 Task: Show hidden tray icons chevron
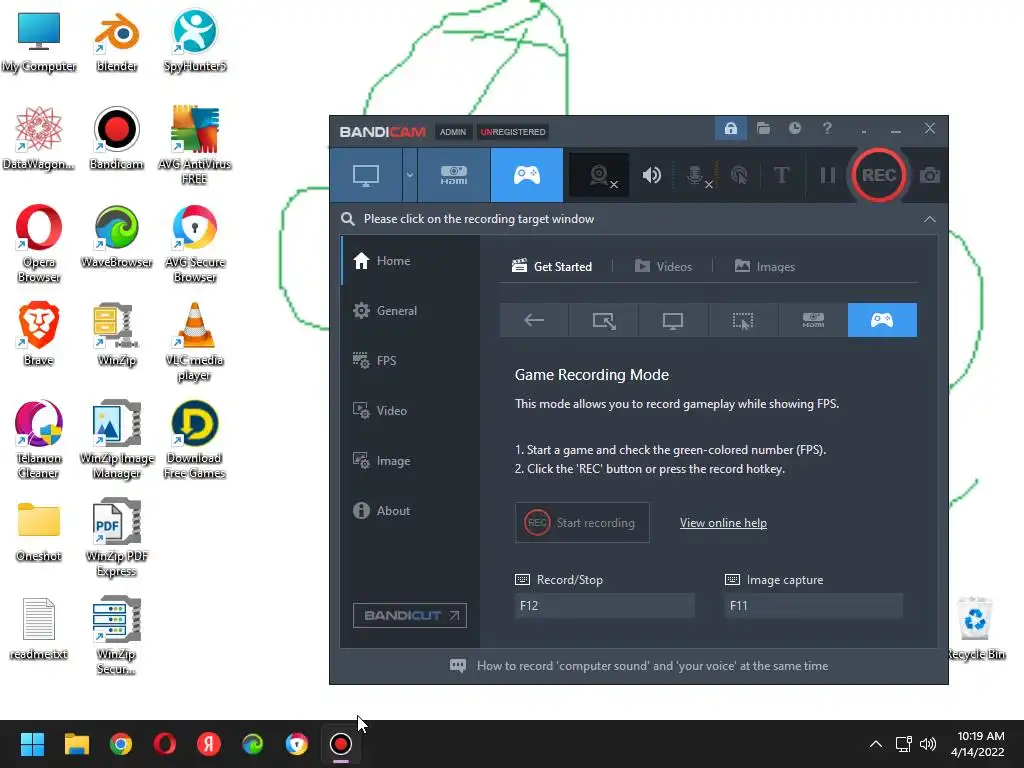pos(876,744)
